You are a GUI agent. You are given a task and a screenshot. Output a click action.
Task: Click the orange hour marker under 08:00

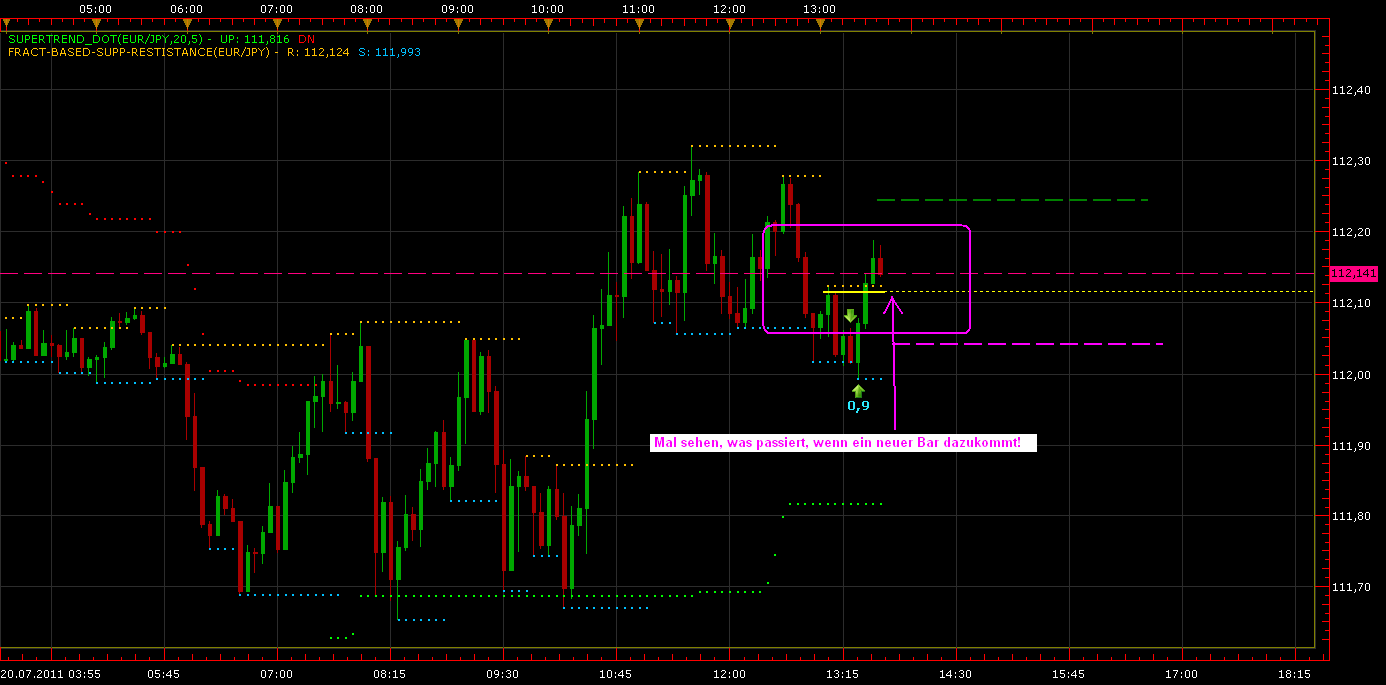pos(367,23)
